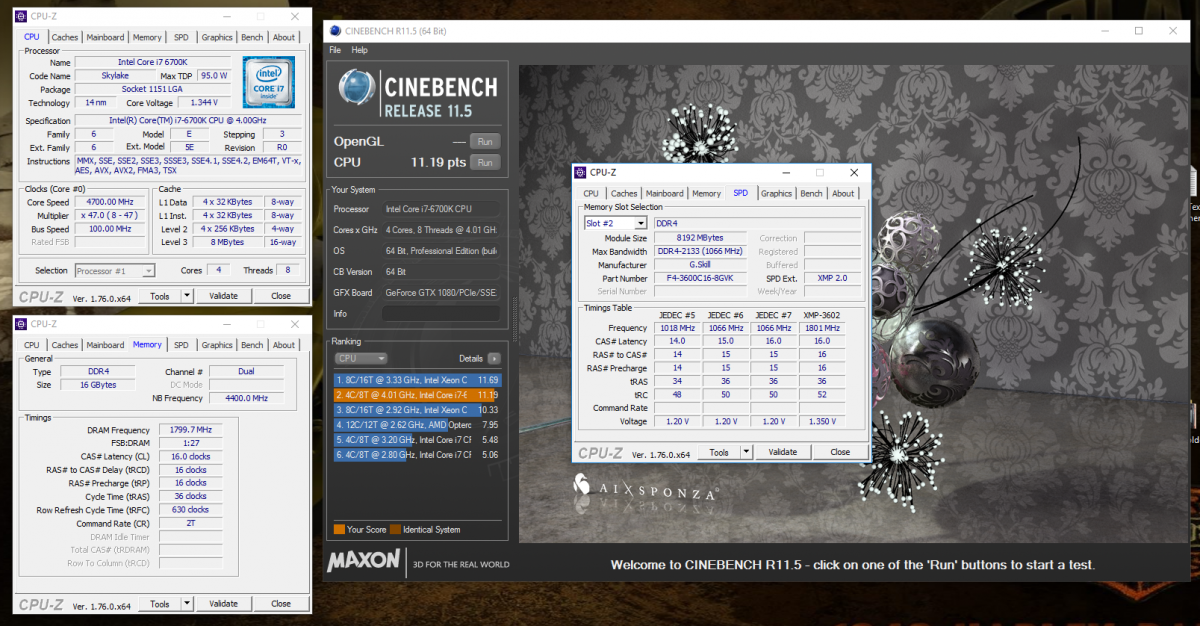Switch to Memory tab in SPD window

pos(706,193)
